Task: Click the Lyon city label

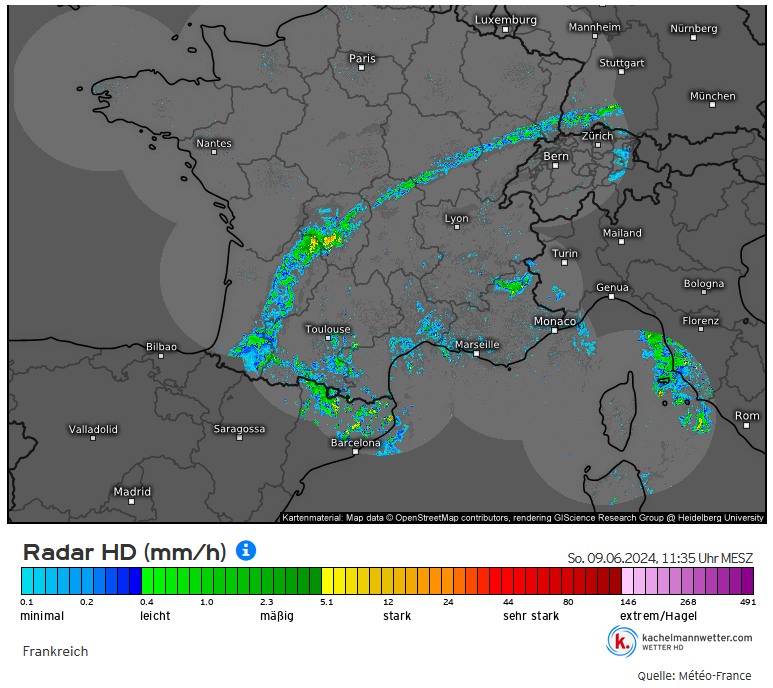Action: click(457, 218)
